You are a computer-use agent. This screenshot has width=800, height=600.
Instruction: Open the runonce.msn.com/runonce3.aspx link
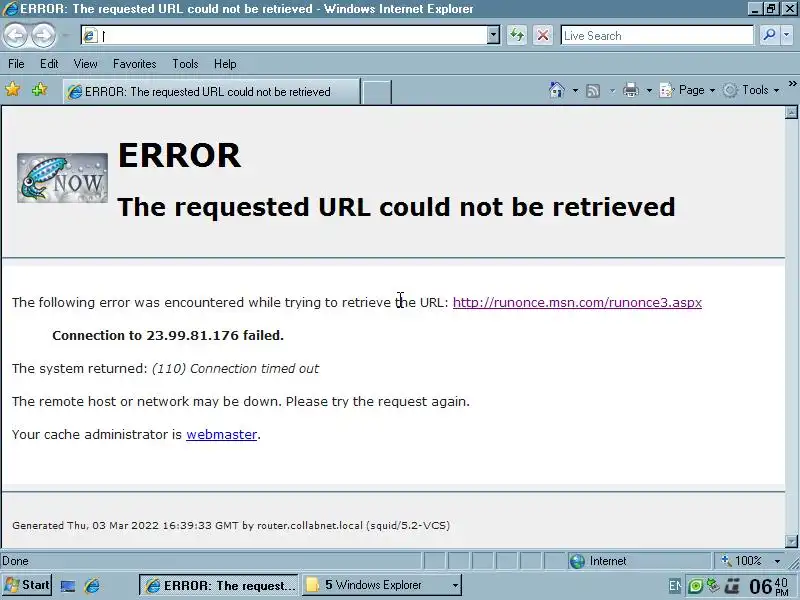tap(577, 303)
